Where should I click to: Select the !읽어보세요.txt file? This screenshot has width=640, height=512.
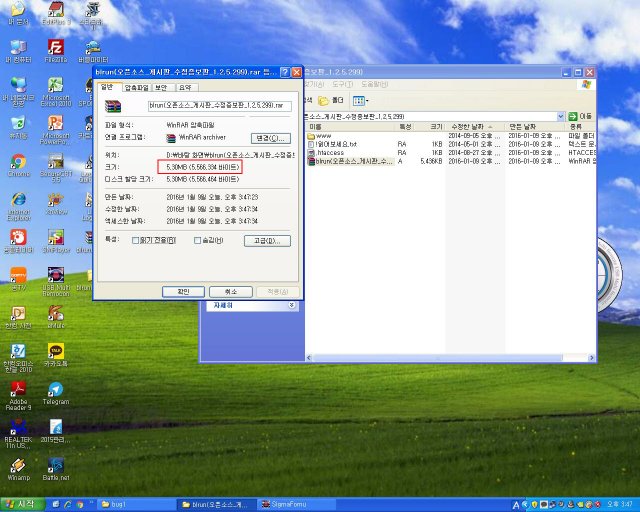(x=333, y=144)
